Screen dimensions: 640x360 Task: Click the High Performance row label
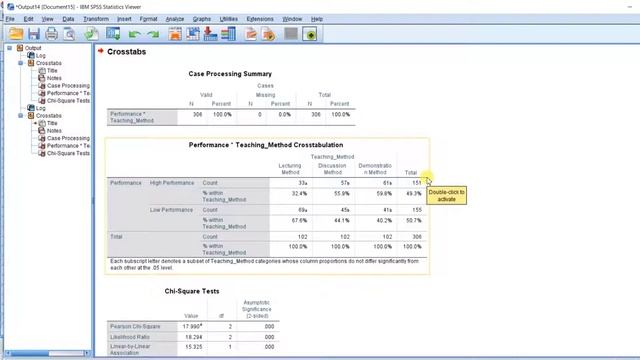(172, 183)
